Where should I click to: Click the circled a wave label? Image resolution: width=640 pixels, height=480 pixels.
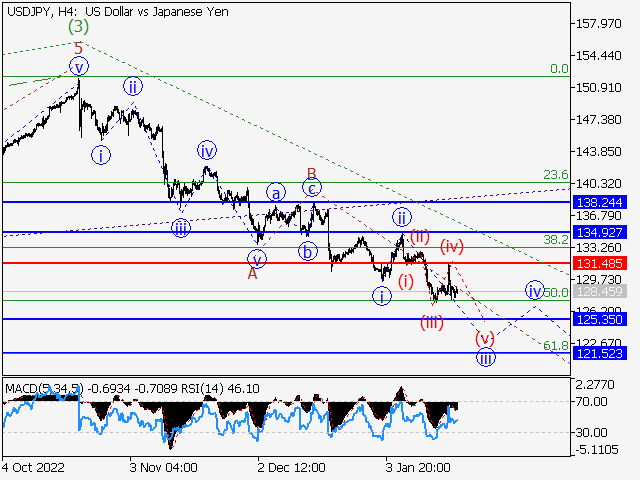[276, 192]
